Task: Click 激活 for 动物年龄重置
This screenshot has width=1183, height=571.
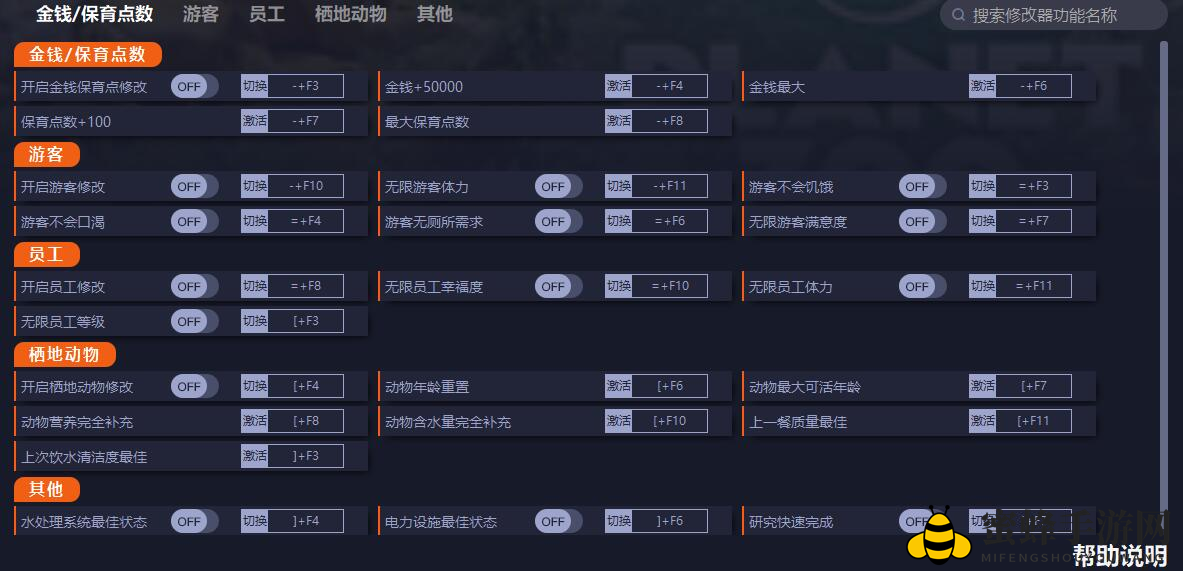Action: pos(618,386)
